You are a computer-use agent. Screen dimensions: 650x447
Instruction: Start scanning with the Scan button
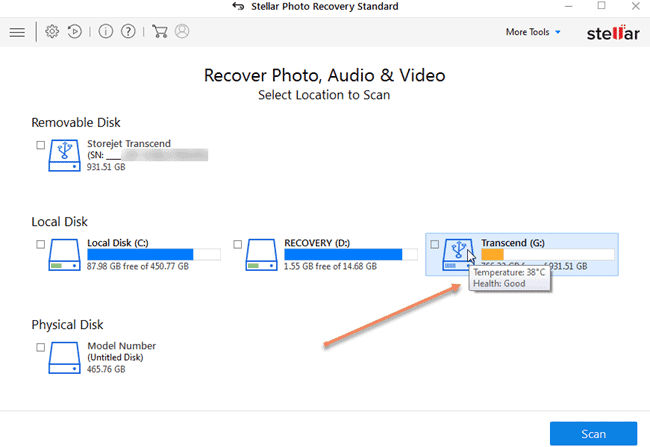[x=593, y=434]
